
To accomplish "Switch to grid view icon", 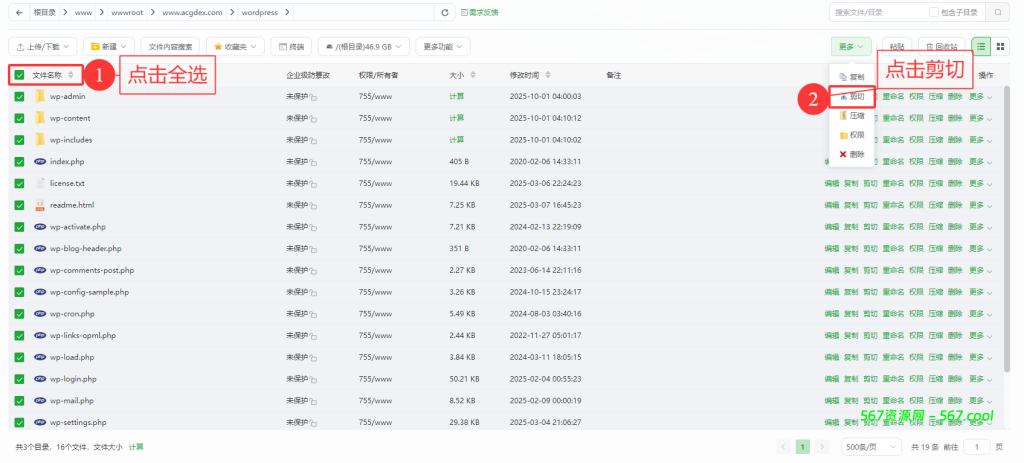I will click(1000, 46).
